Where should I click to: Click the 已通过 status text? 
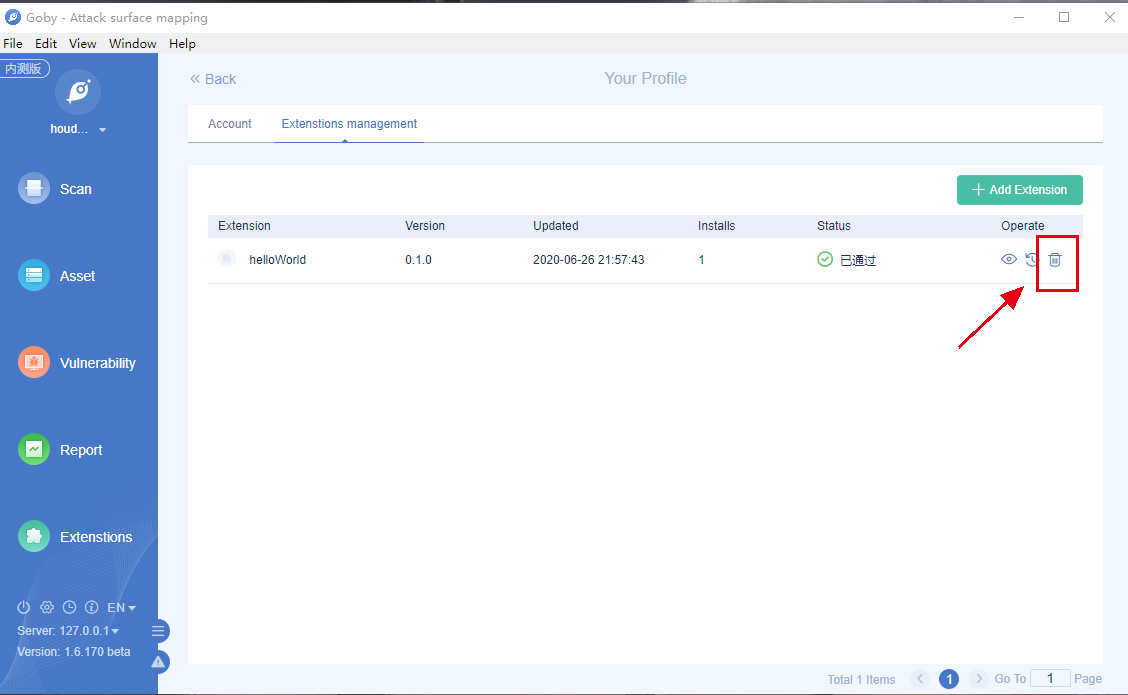pyautogui.click(x=858, y=260)
